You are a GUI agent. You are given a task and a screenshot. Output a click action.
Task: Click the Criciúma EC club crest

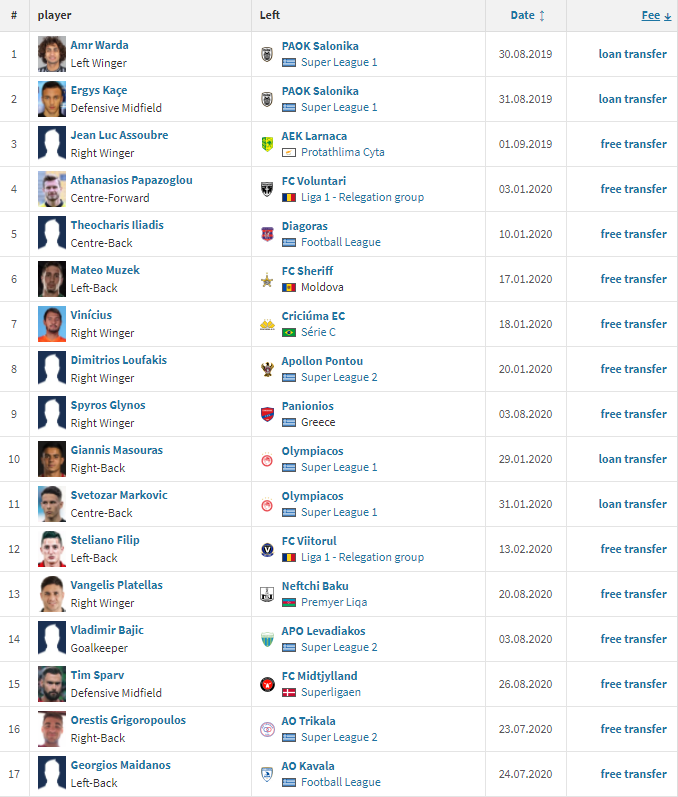point(267,324)
